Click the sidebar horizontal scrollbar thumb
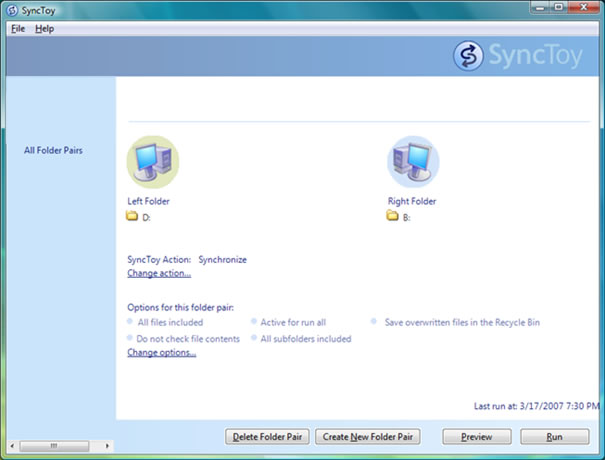 click(54, 446)
